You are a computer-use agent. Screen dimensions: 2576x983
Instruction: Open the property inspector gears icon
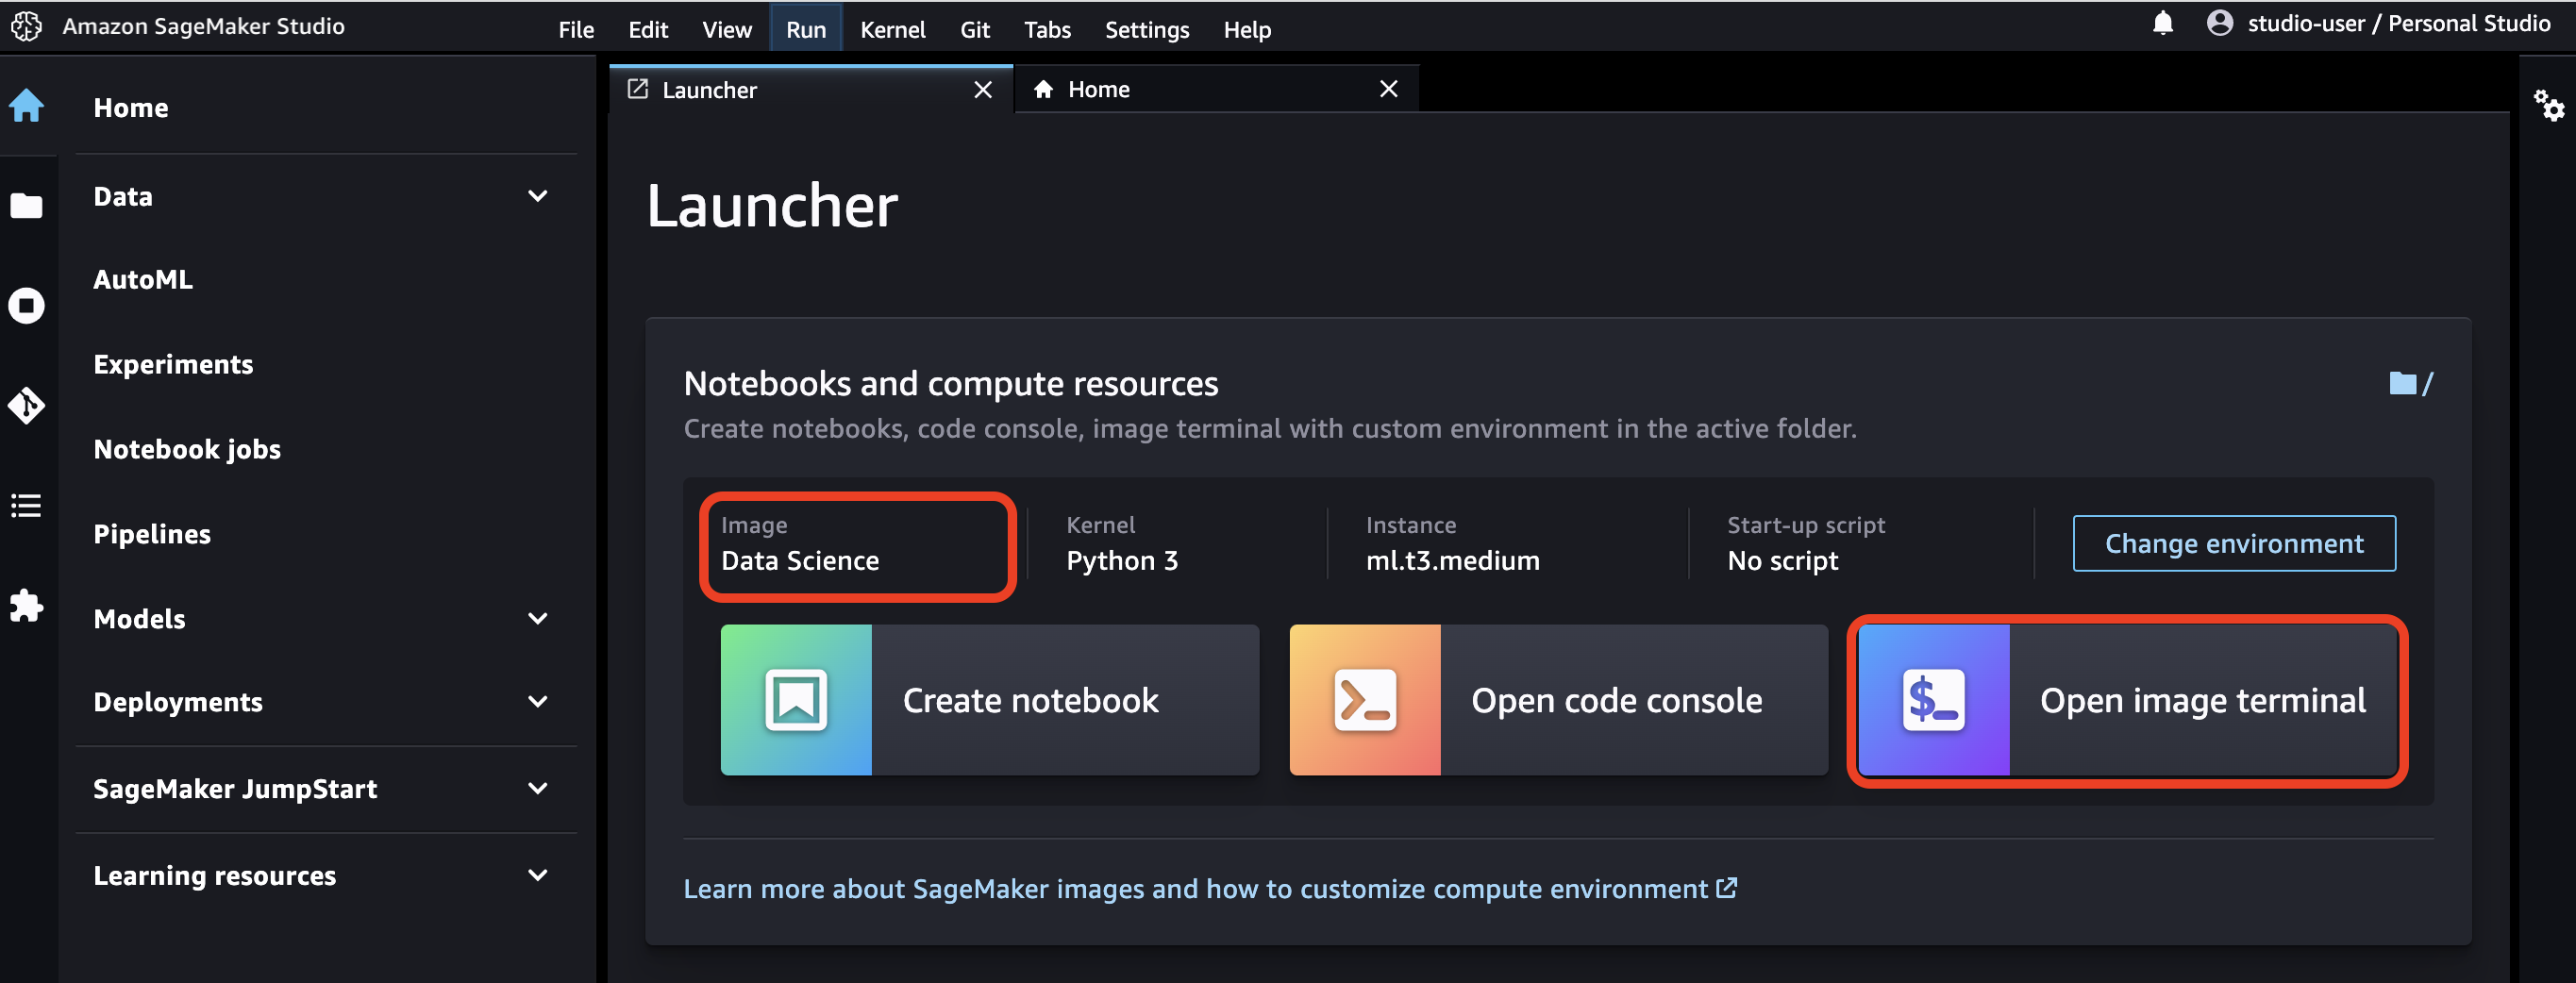[x=2548, y=105]
